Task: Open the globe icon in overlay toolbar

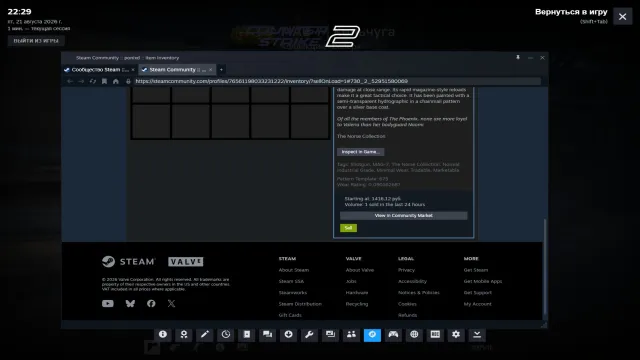Action: coord(414,335)
